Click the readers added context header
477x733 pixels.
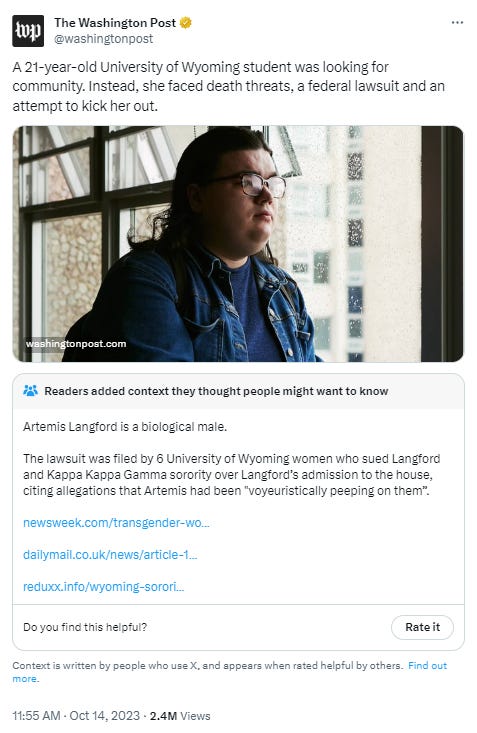coord(216,391)
